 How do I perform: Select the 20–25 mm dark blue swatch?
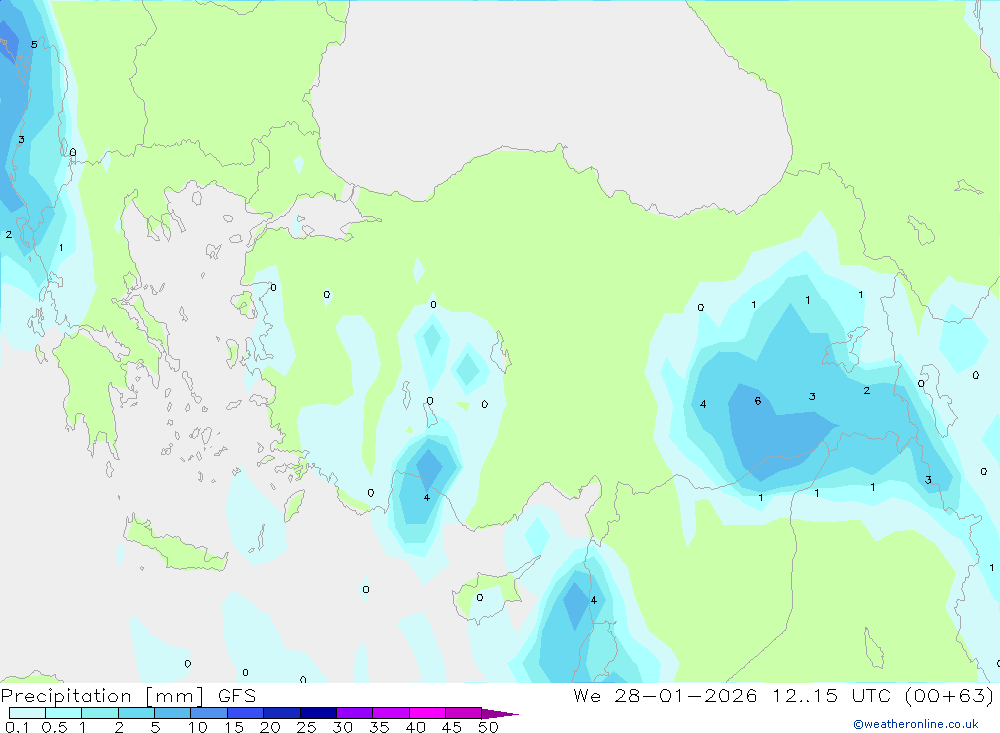[281, 713]
